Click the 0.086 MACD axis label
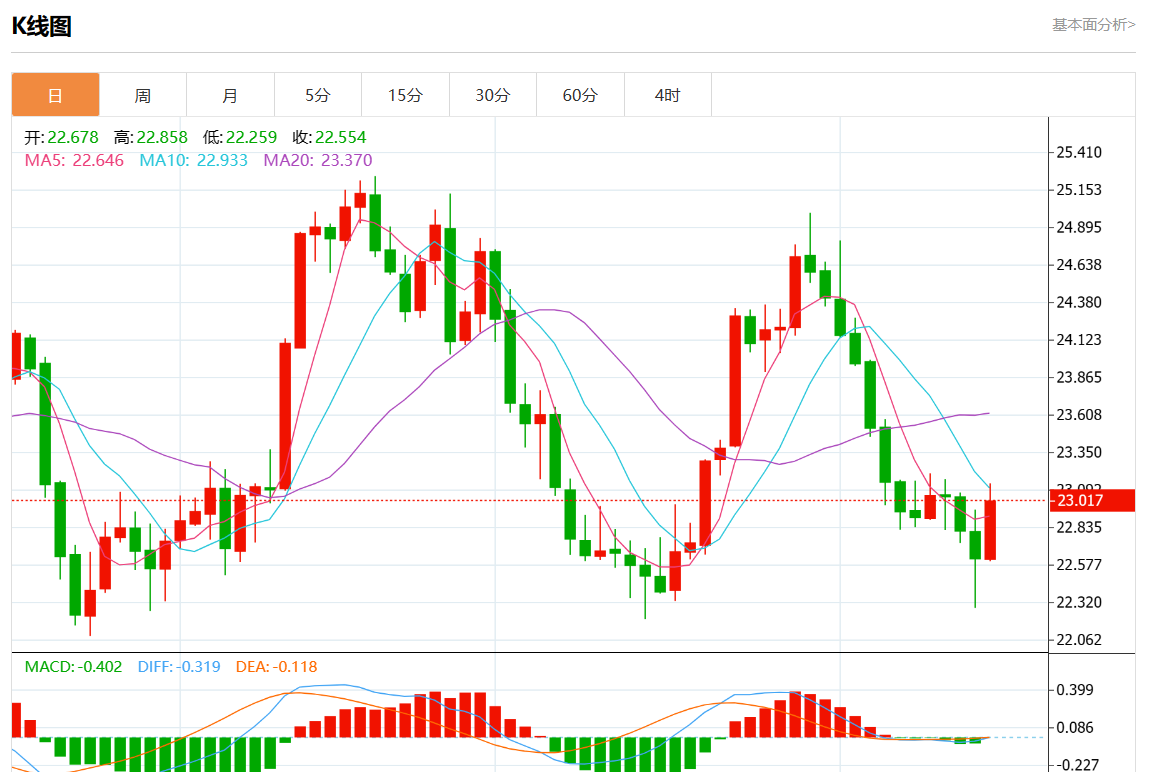 [x=1075, y=728]
